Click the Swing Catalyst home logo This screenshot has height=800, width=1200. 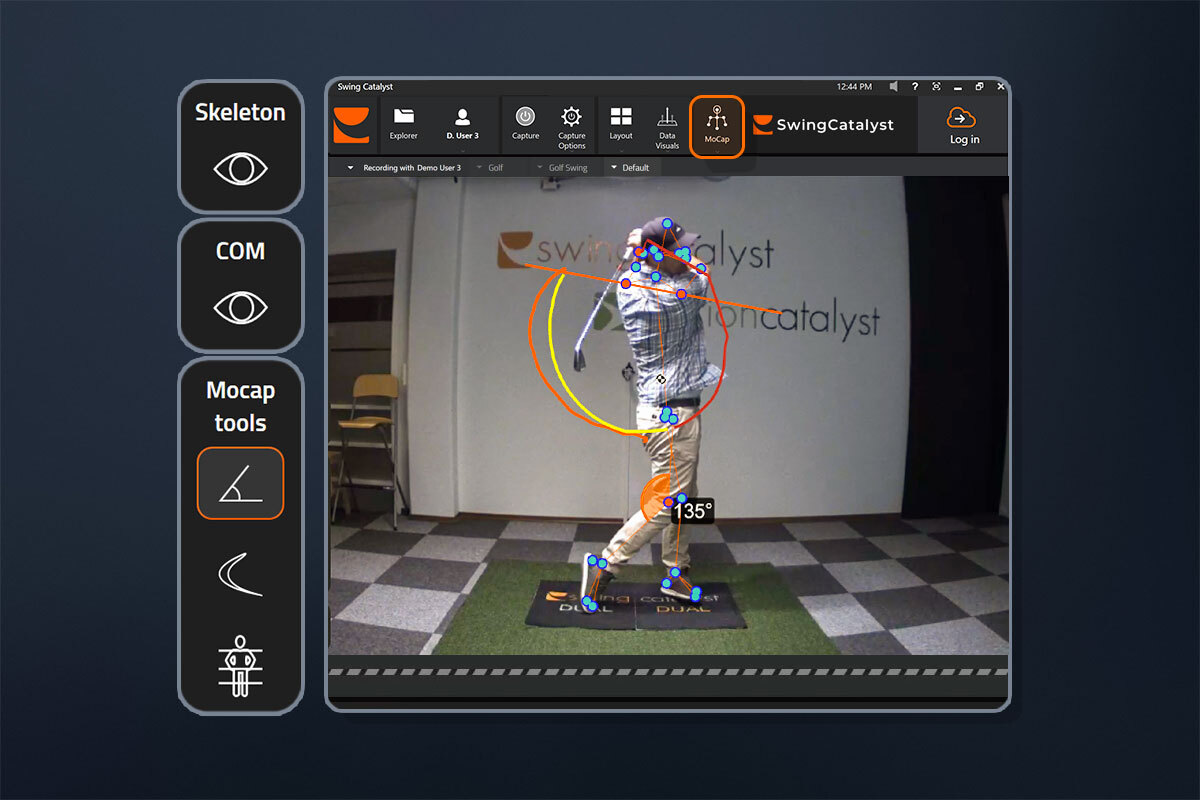click(351, 125)
